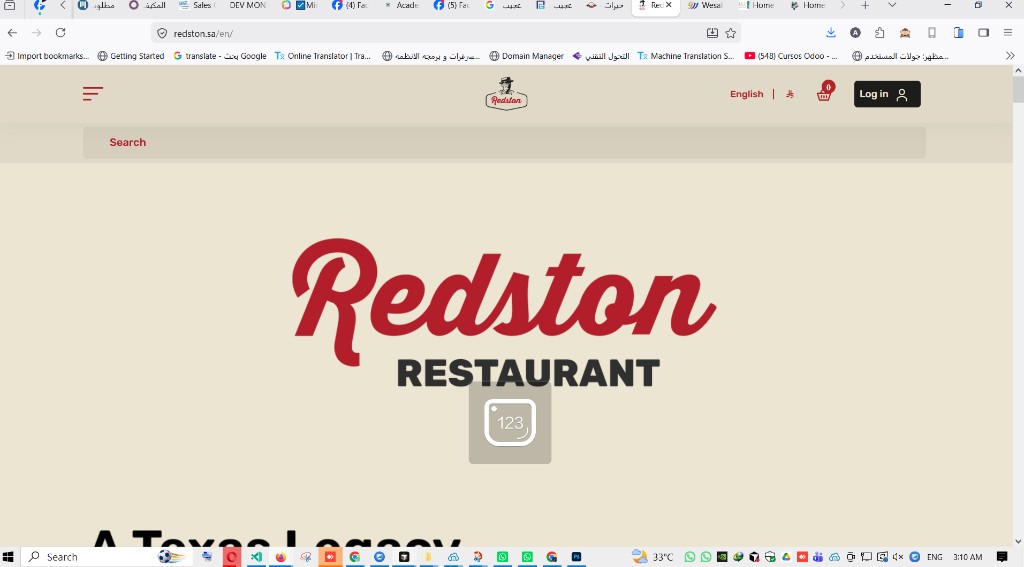Open Domain Manager bookmark

coord(526,56)
